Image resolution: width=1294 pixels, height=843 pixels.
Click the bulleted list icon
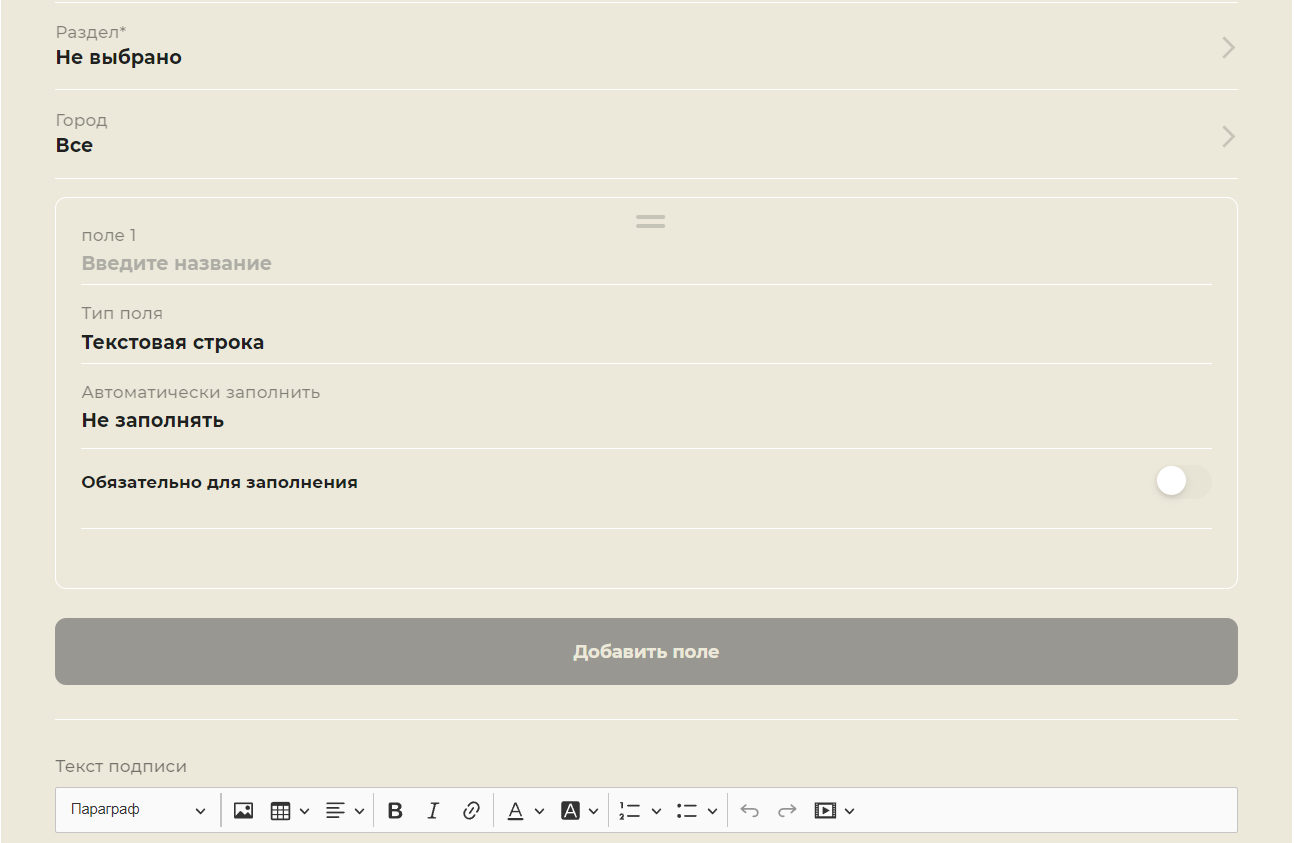click(x=686, y=811)
